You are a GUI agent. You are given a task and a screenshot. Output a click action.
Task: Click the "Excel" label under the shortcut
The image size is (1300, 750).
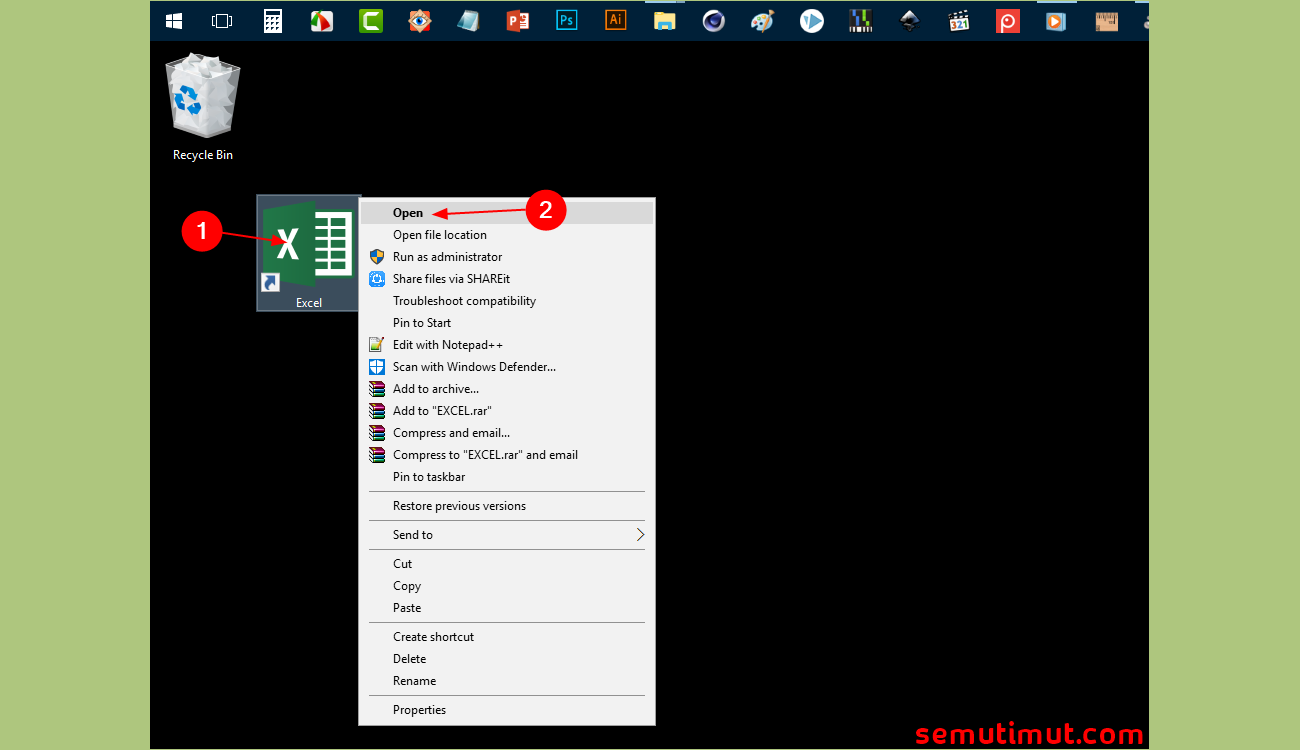(x=309, y=302)
